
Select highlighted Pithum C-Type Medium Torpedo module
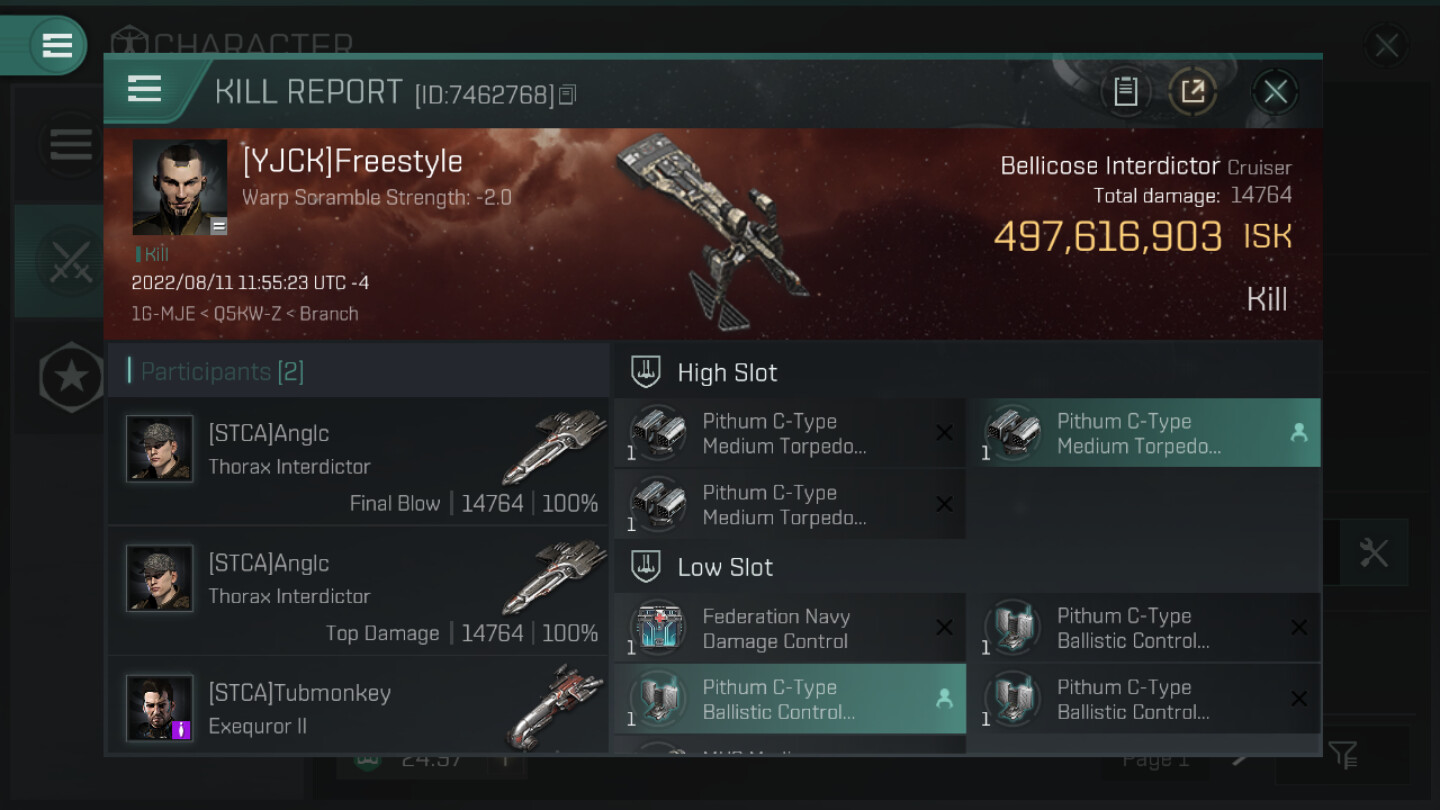[x=1144, y=433]
